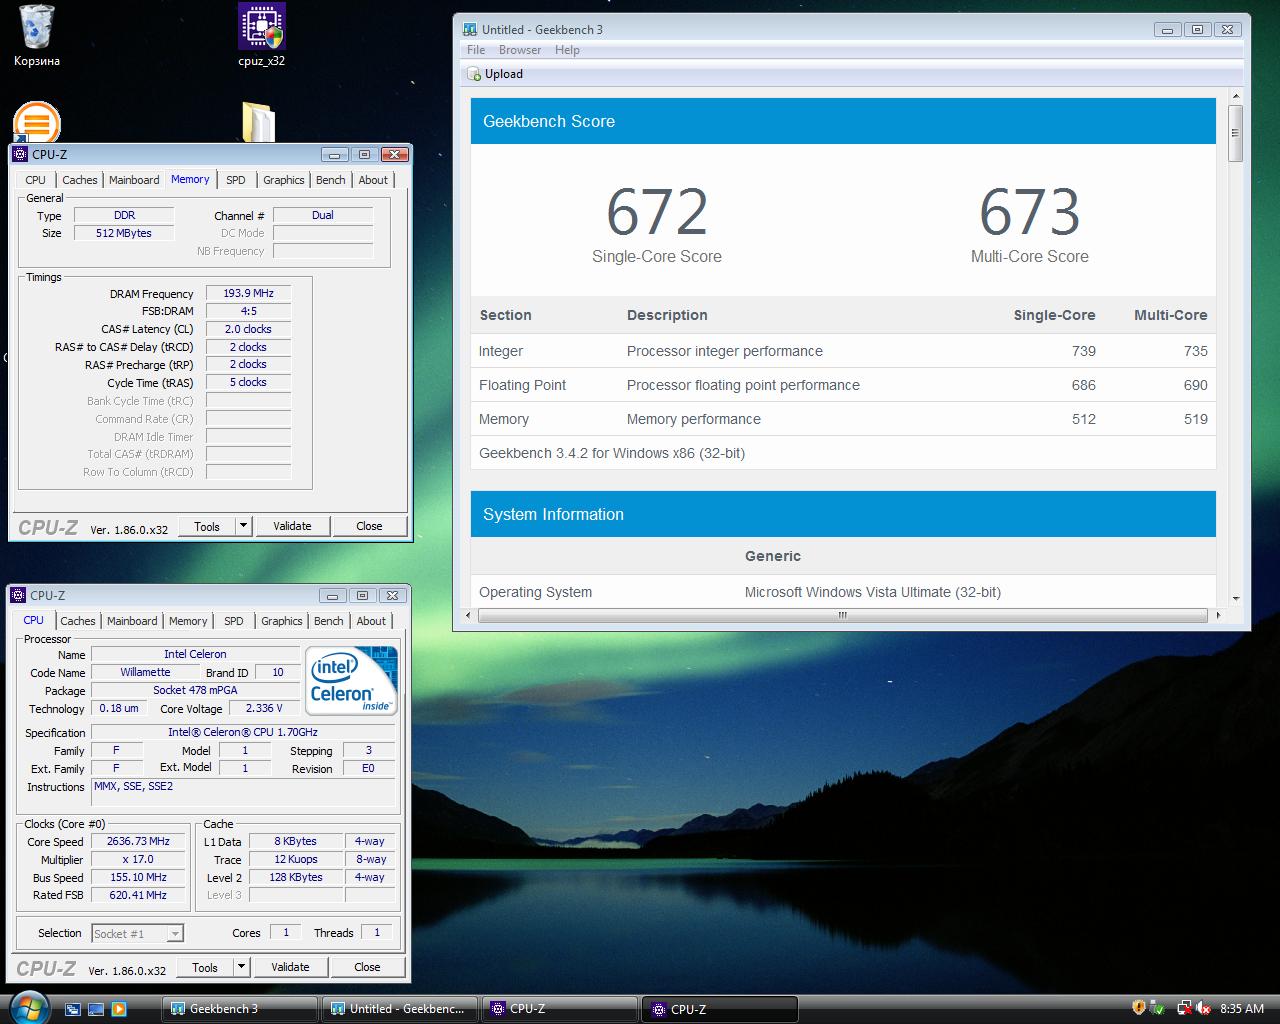The image size is (1280, 1024).
Task: Click the CPU-Z title icon of Memory window
Action: click(x=20, y=154)
